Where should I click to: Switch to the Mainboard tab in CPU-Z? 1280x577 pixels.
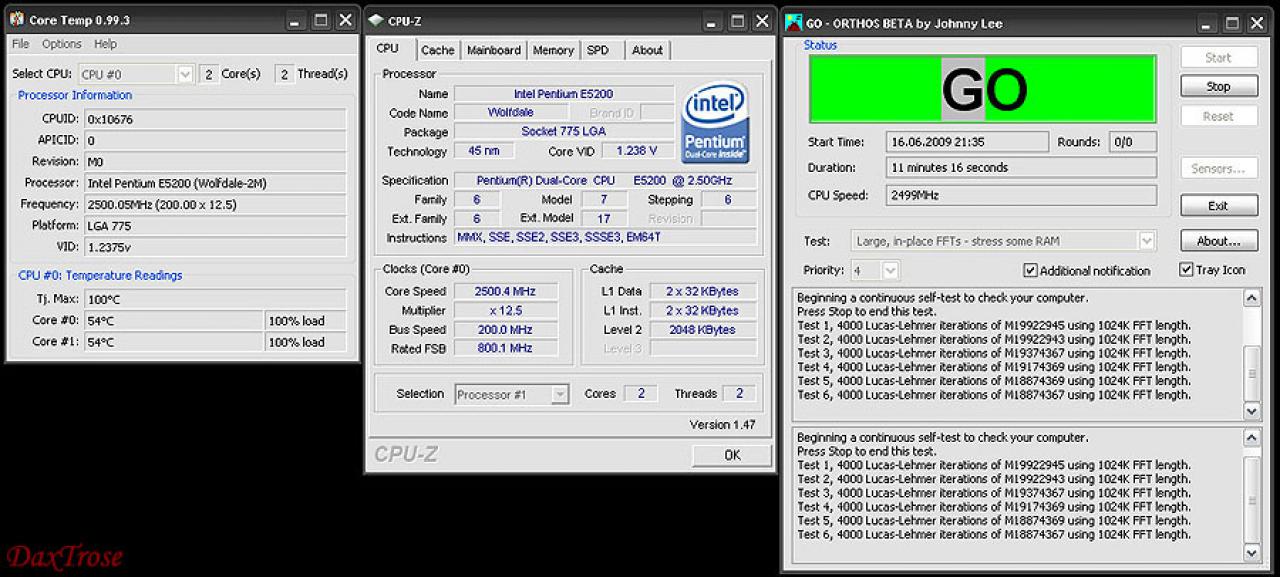point(494,50)
